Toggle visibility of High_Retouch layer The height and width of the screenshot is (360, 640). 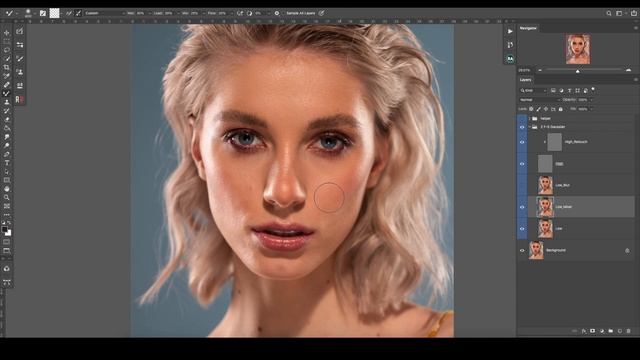tap(522, 142)
